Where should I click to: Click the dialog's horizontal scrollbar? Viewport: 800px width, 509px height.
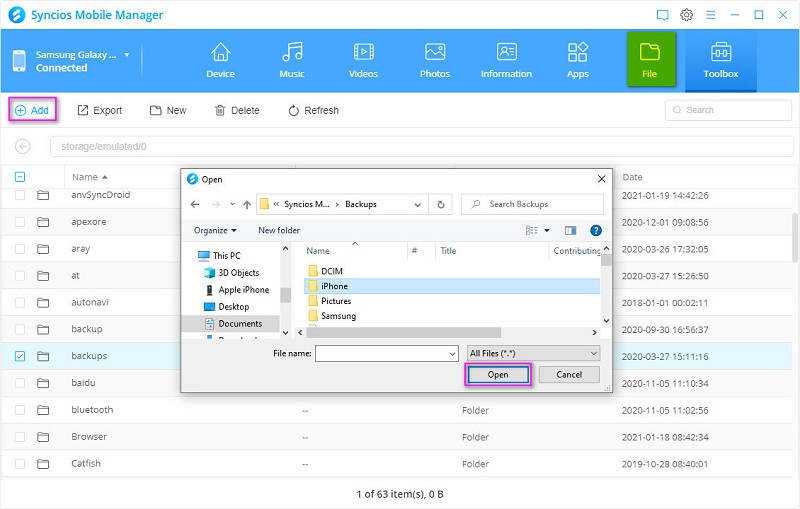[x=404, y=333]
